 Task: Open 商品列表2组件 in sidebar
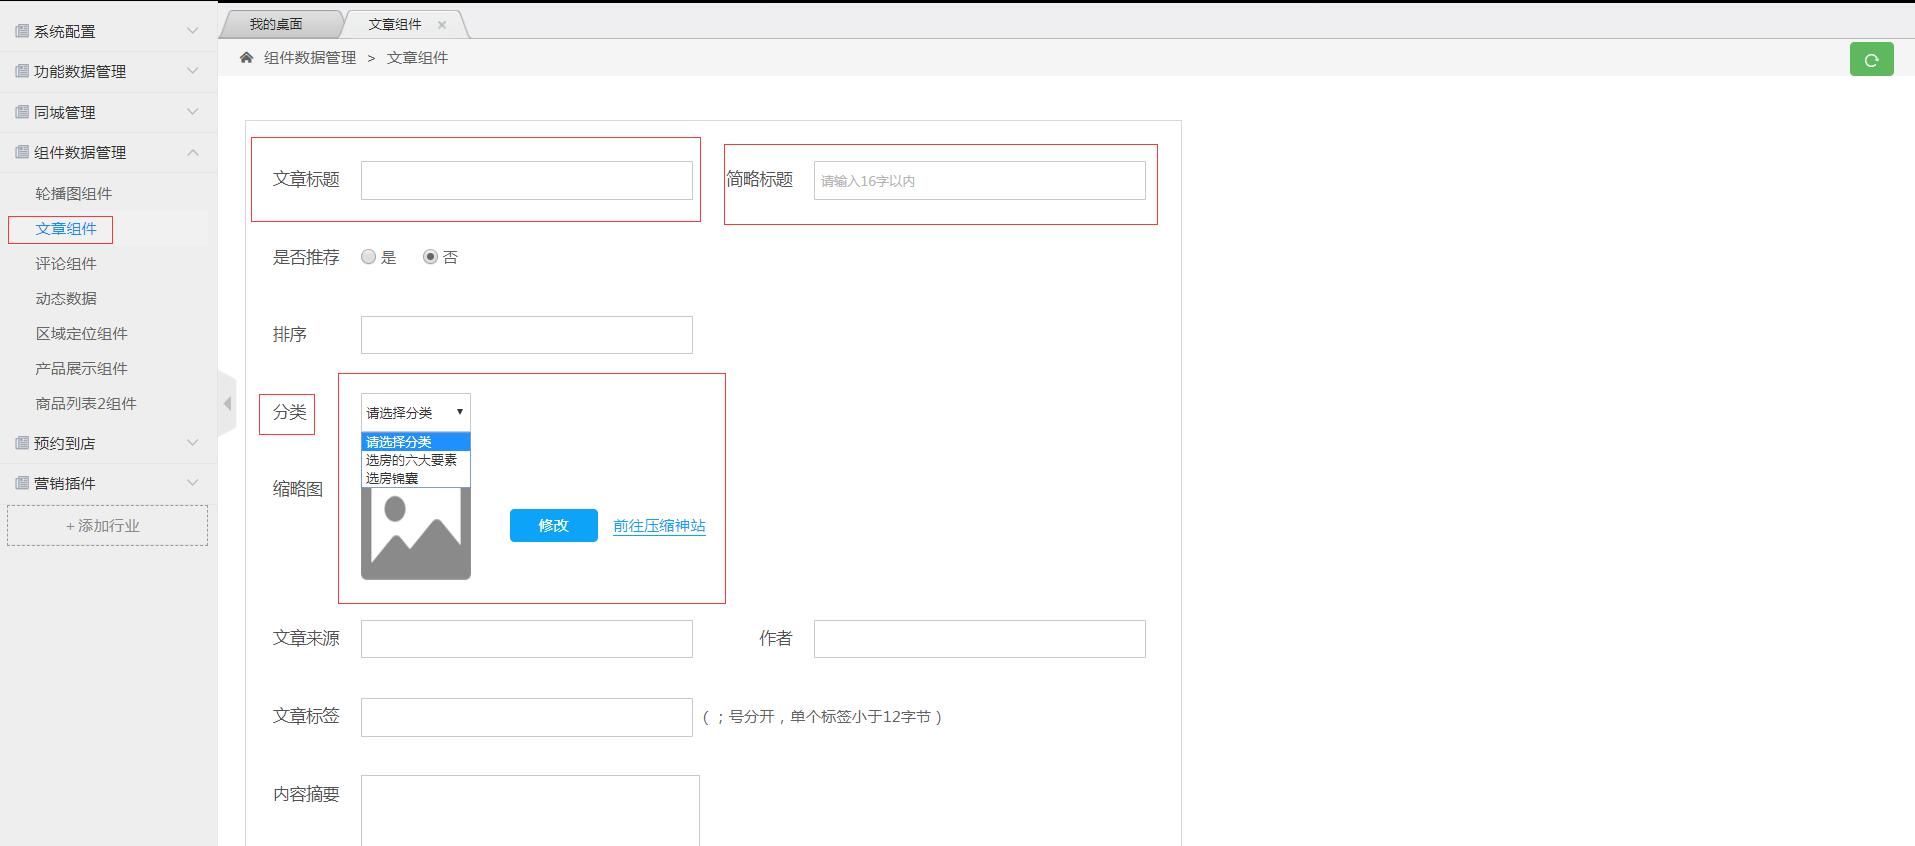coord(86,404)
